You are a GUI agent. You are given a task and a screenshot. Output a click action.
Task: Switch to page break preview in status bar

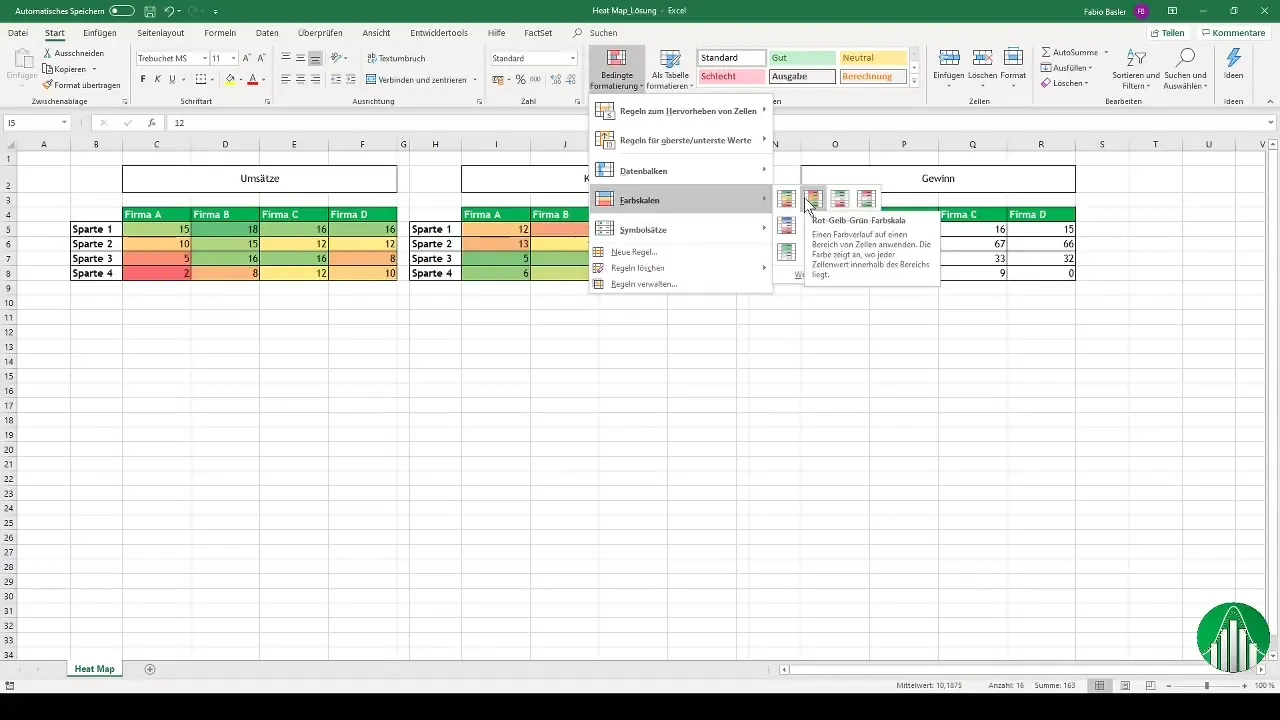click(1150, 686)
